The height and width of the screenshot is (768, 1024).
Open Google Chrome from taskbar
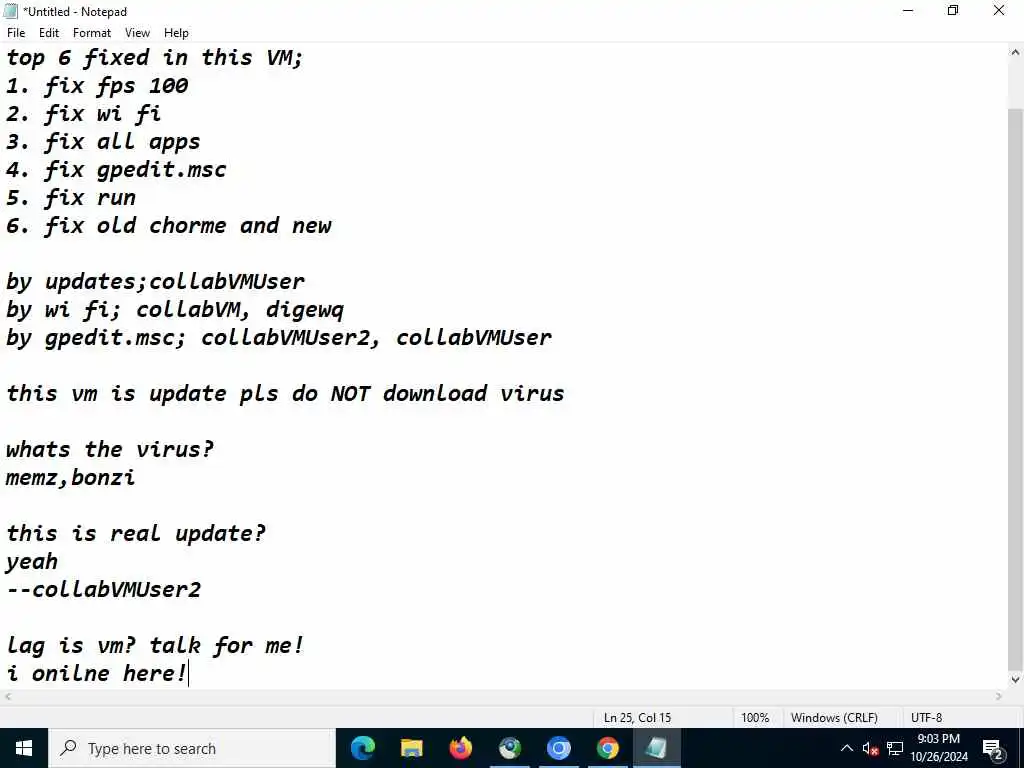click(607, 748)
